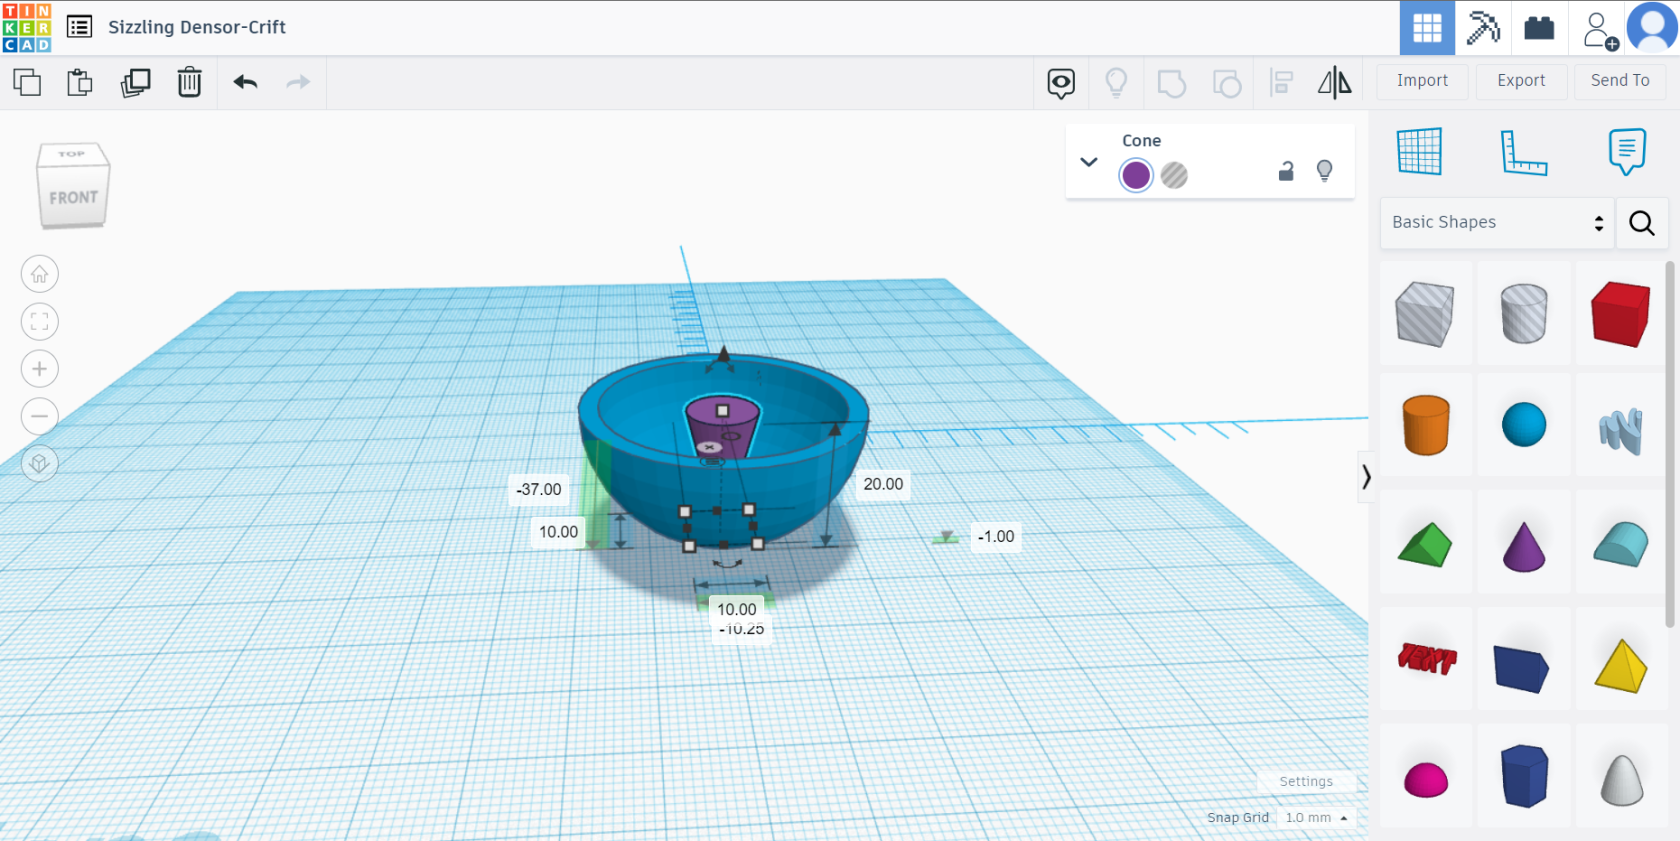The height and width of the screenshot is (841, 1680).
Task: Collapse the shapes panel with the side arrow
Action: (x=1366, y=477)
